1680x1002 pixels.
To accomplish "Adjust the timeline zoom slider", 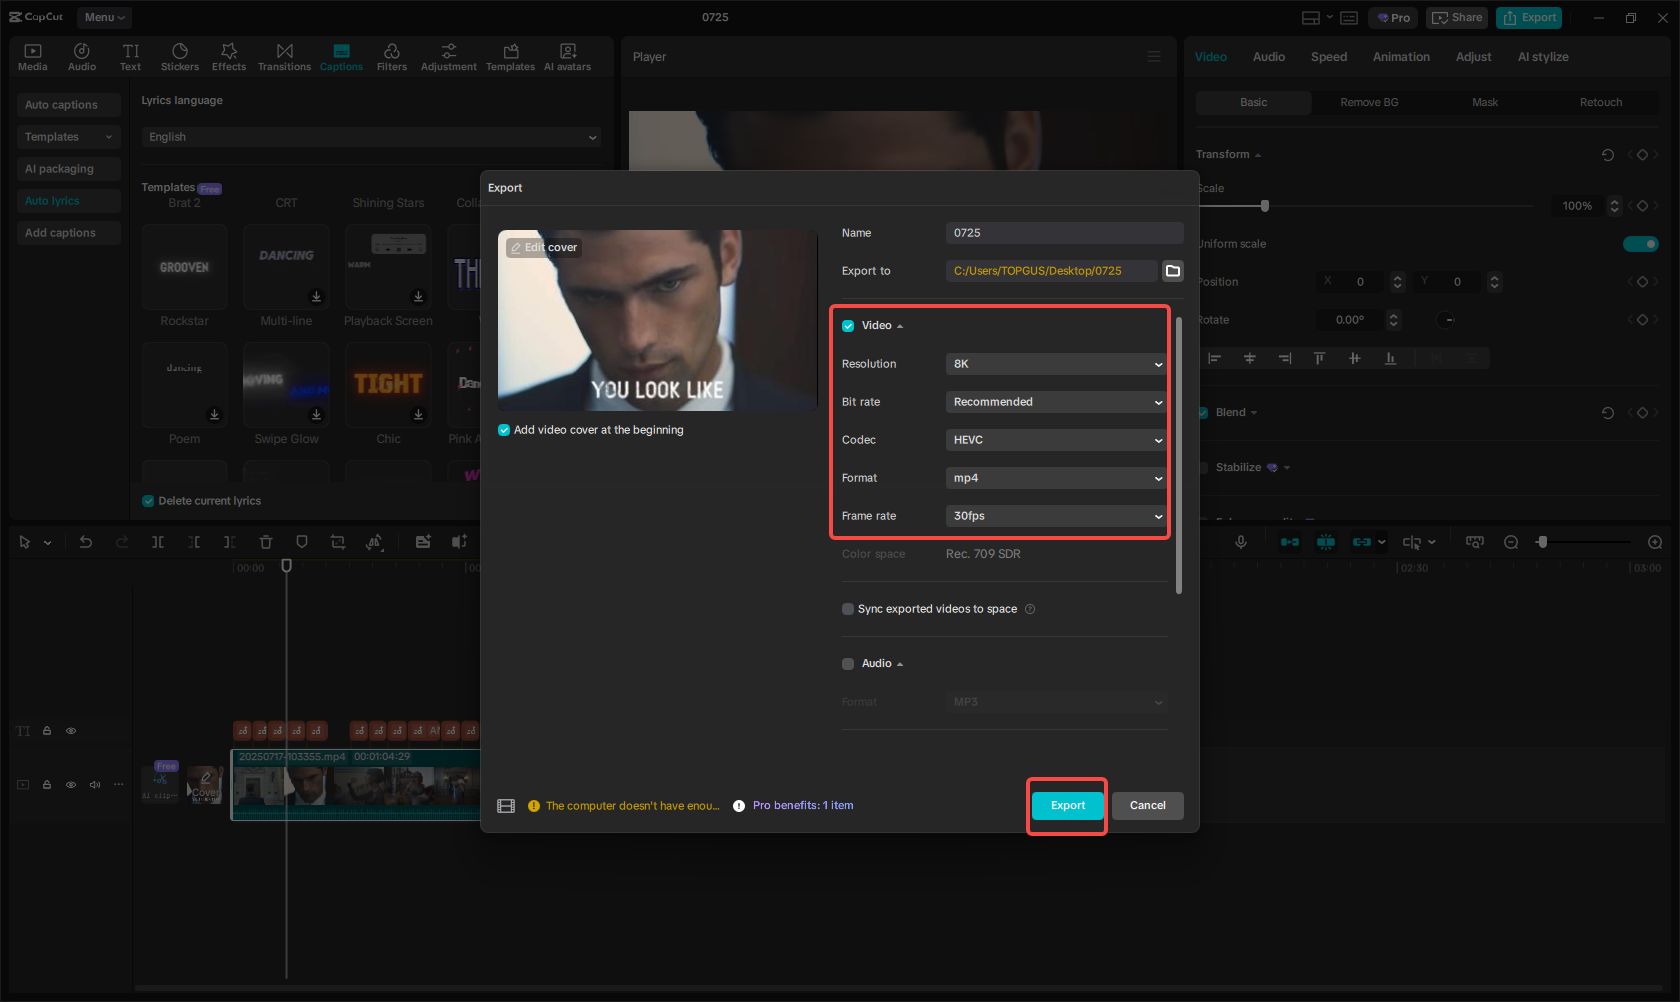I will [1542, 542].
